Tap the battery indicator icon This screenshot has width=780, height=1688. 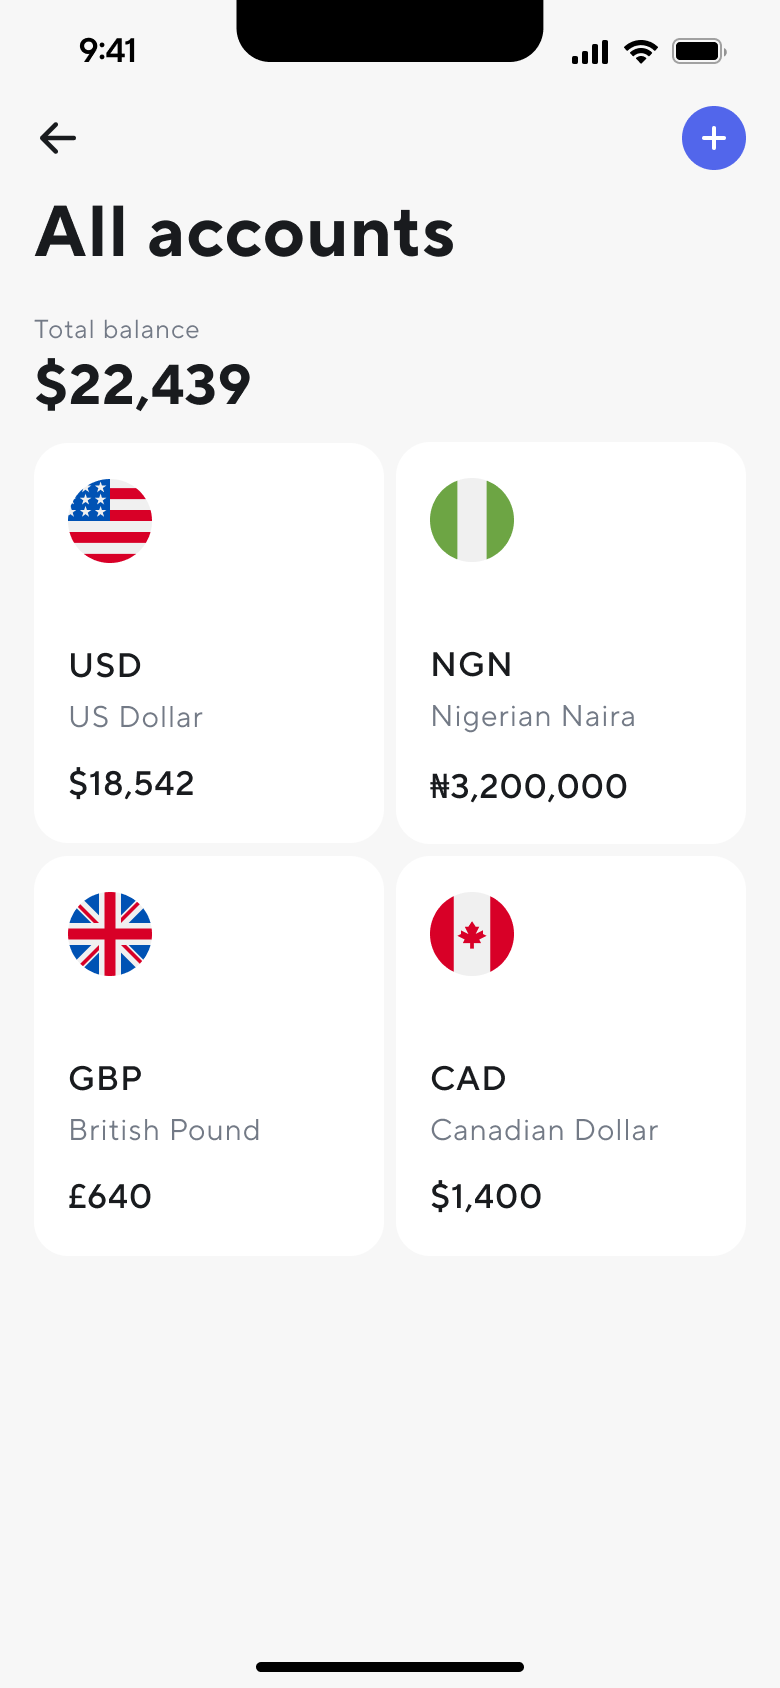coord(699,51)
